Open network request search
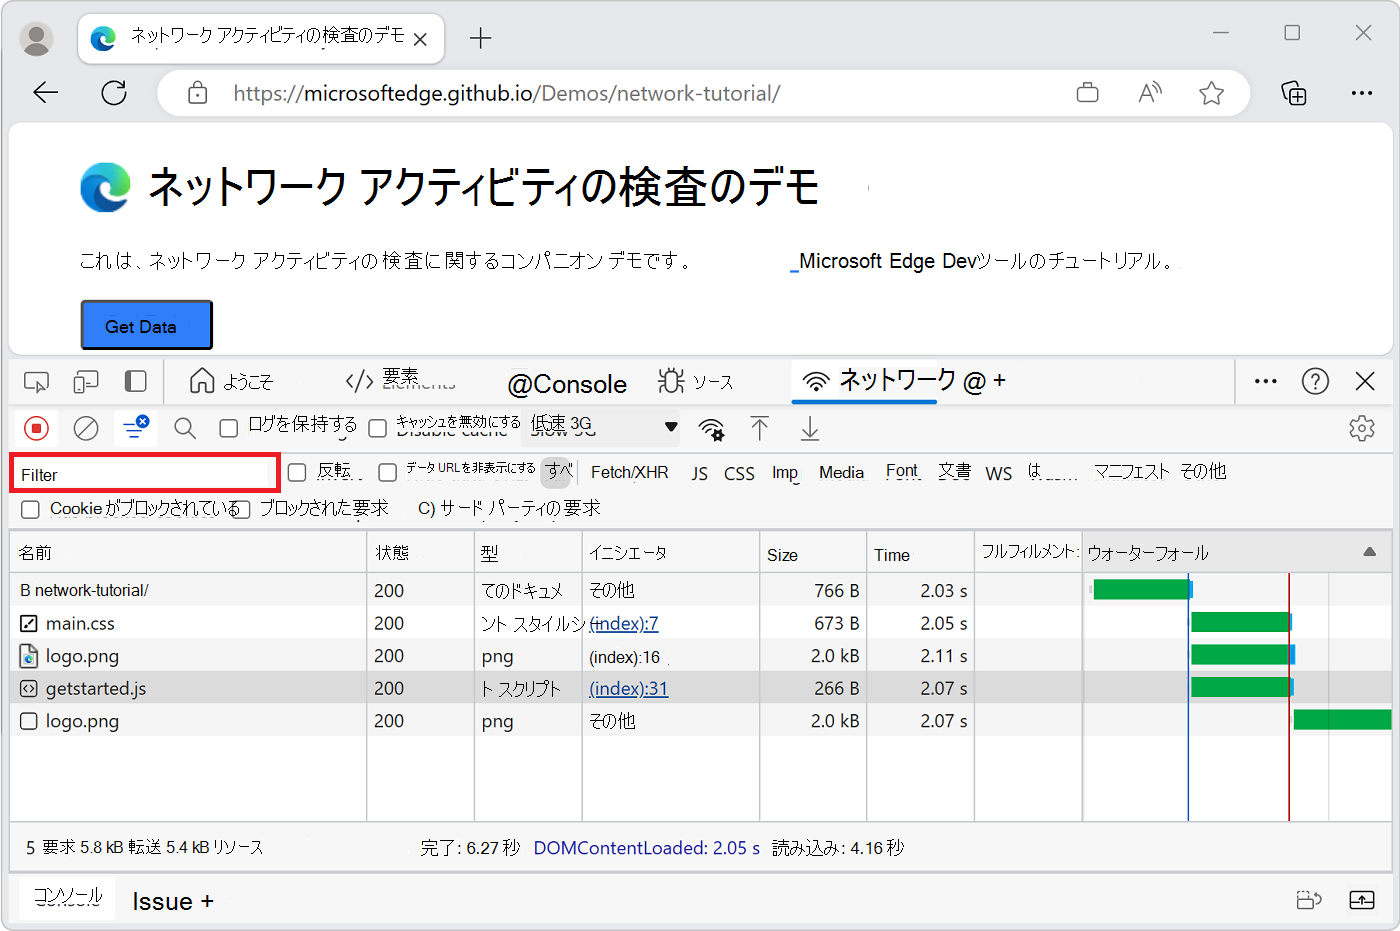 click(x=185, y=428)
